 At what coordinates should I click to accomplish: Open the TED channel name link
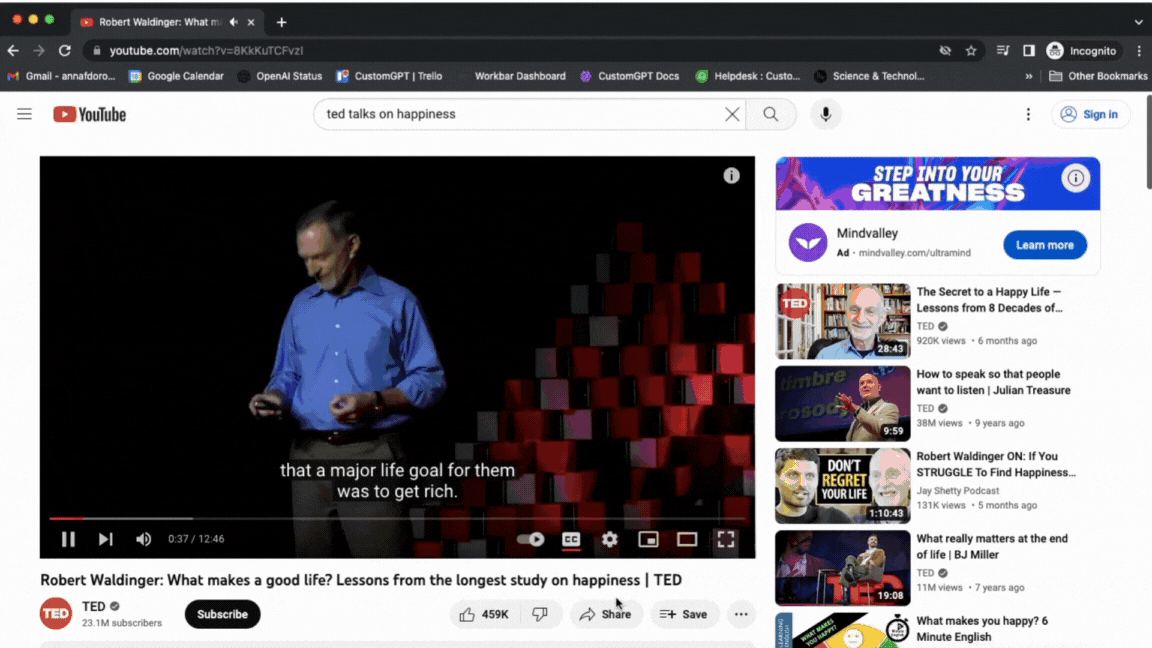click(x=93, y=607)
